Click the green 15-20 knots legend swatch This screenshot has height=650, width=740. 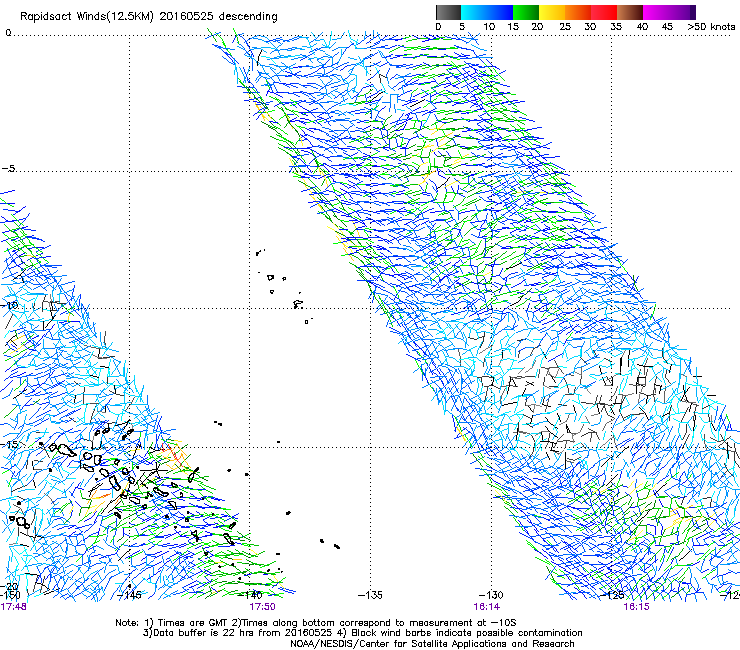526,12
